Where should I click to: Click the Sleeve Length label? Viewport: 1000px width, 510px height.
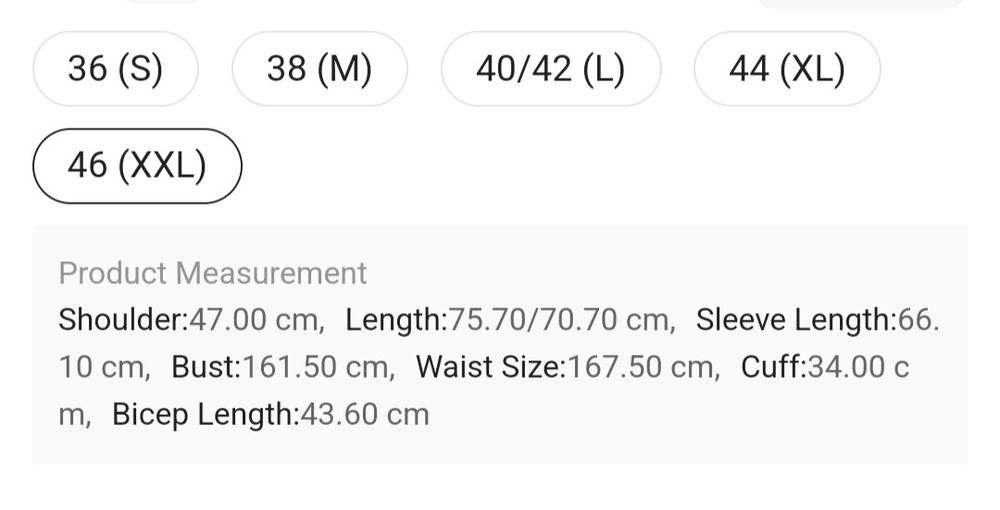pyautogui.click(x=795, y=320)
